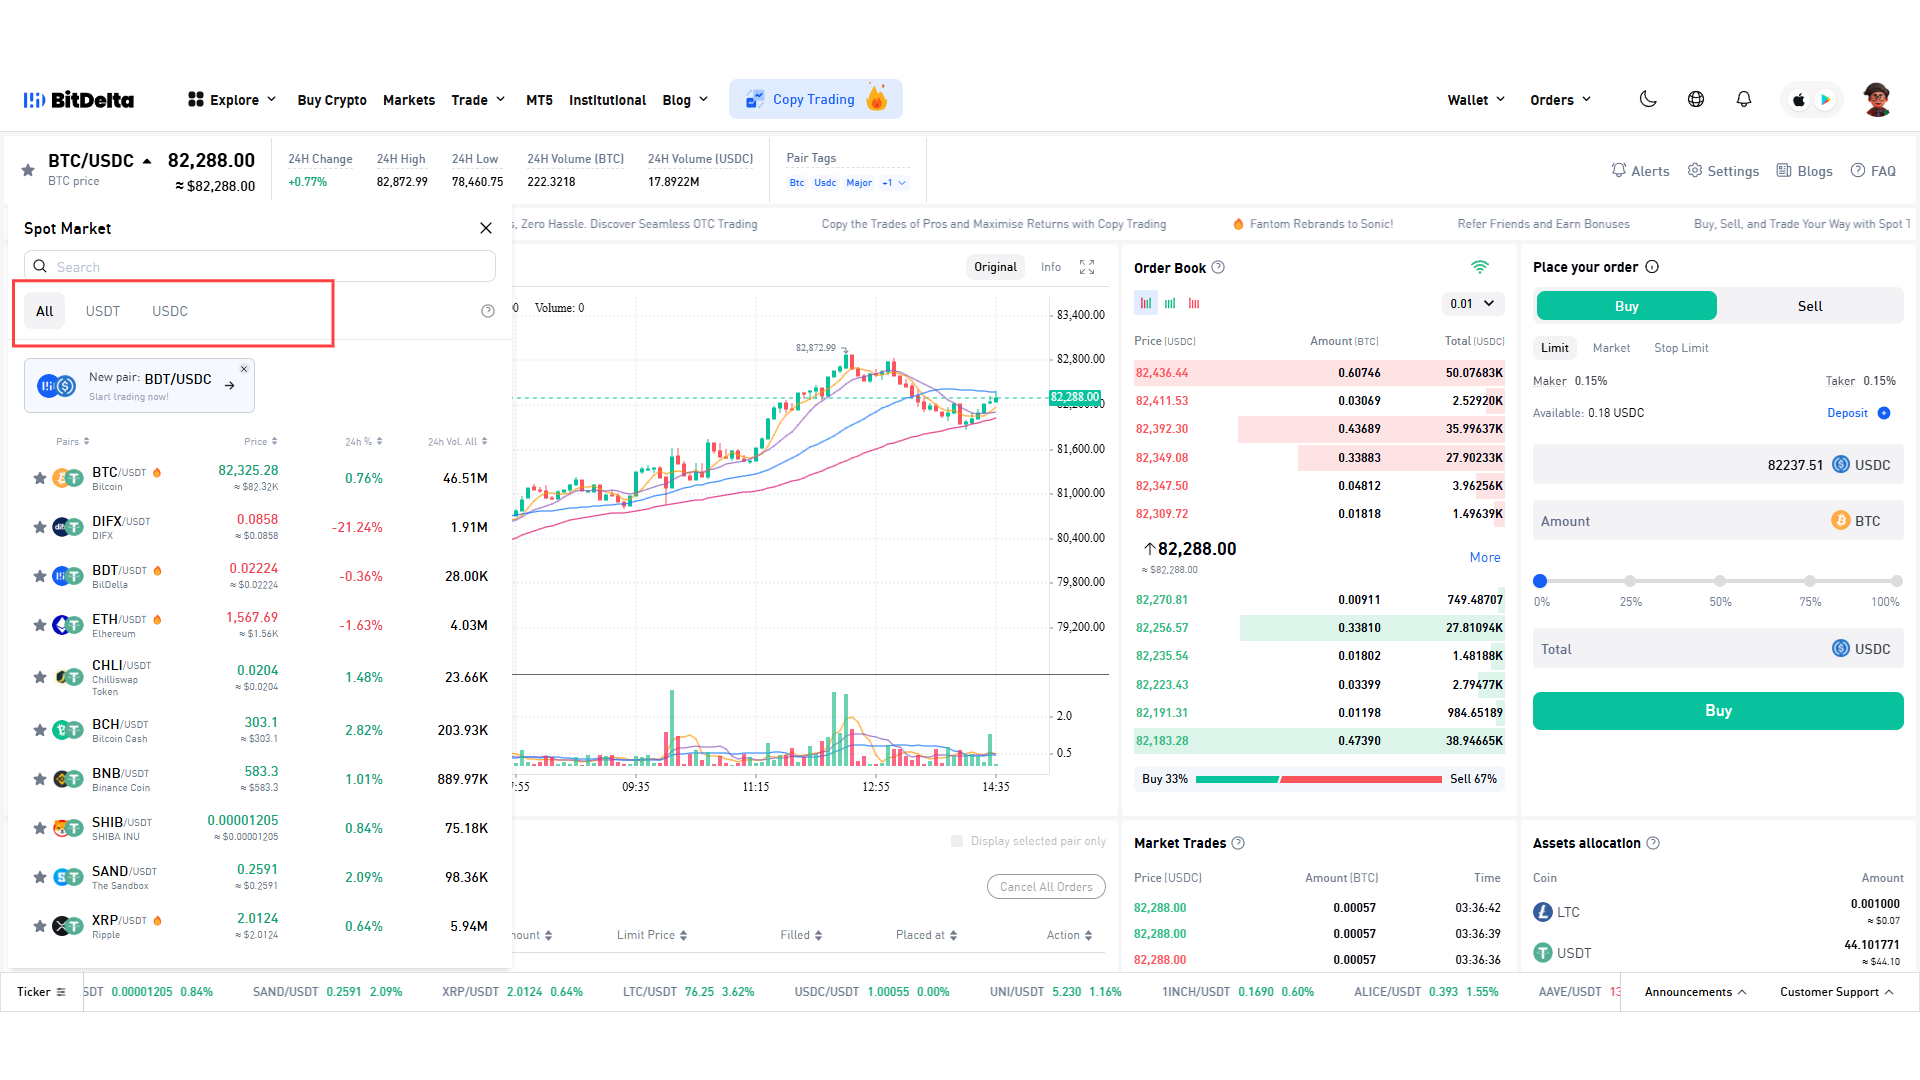1920x1080 pixels.
Task: Expand Customer Support panel
Action: pyautogui.click(x=1837, y=992)
